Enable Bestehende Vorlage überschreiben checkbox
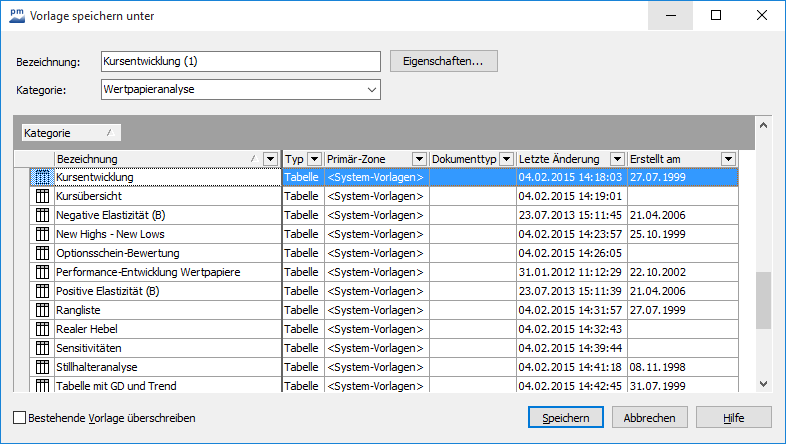 pyautogui.click(x=20, y=418)
